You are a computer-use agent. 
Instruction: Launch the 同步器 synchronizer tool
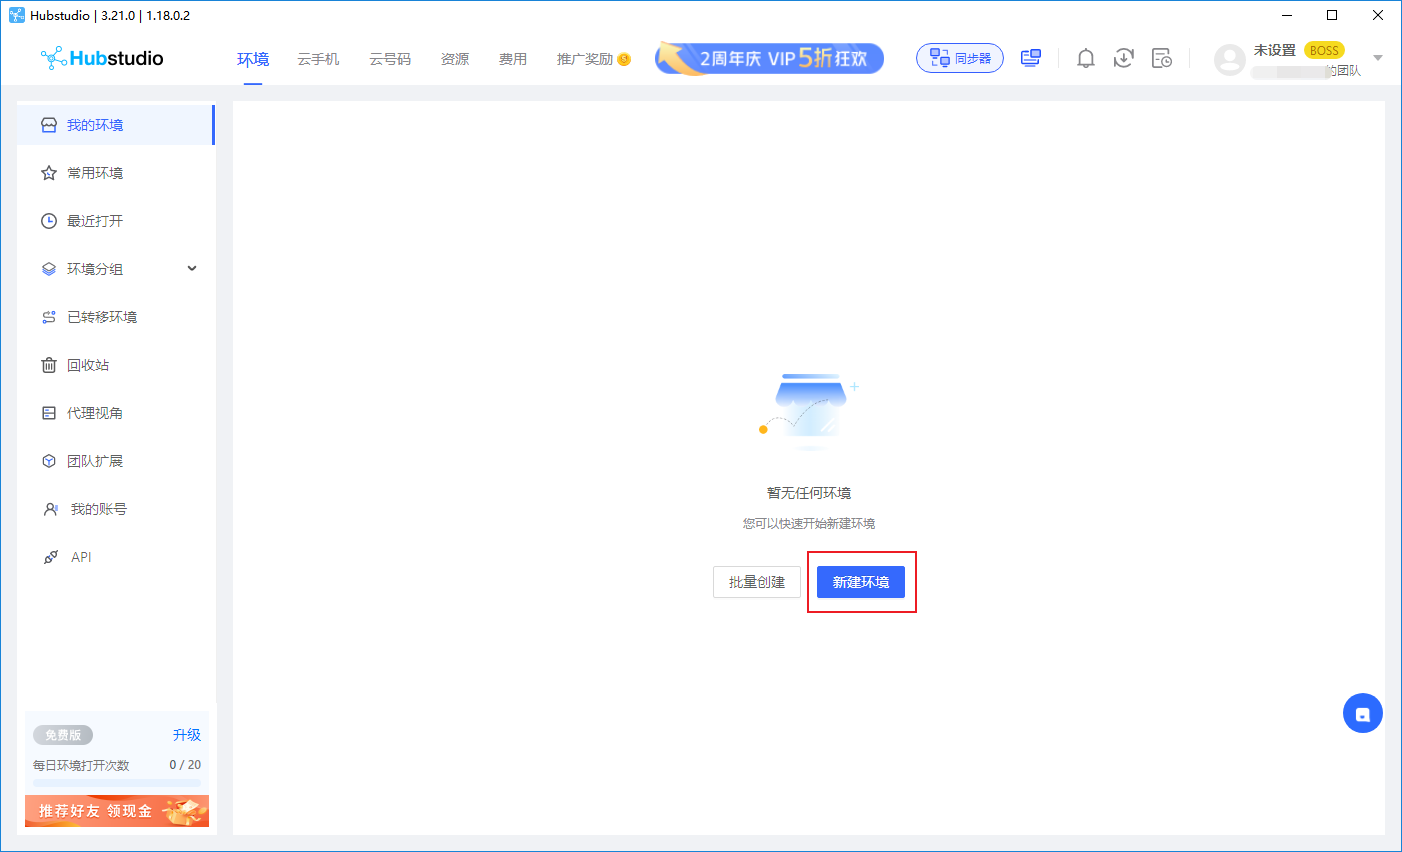point(958,57)
